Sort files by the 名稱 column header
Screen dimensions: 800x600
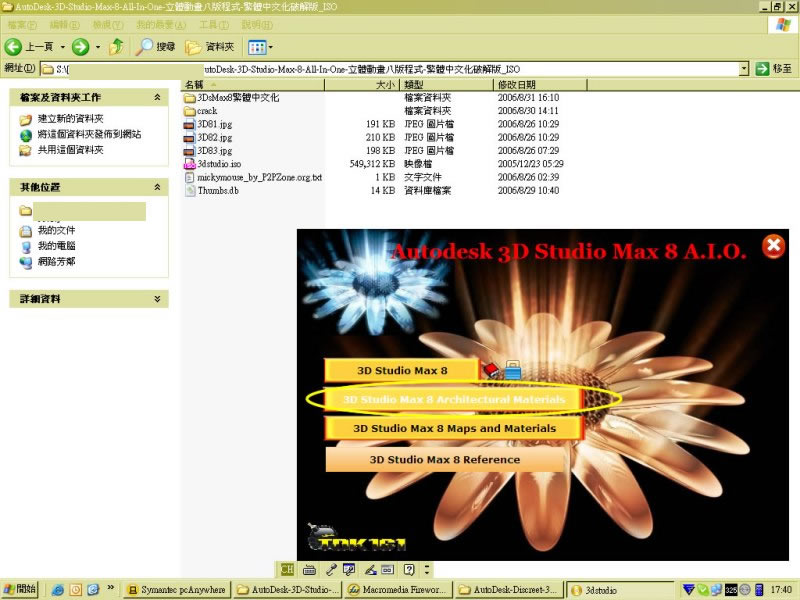[x=253, y=85]
